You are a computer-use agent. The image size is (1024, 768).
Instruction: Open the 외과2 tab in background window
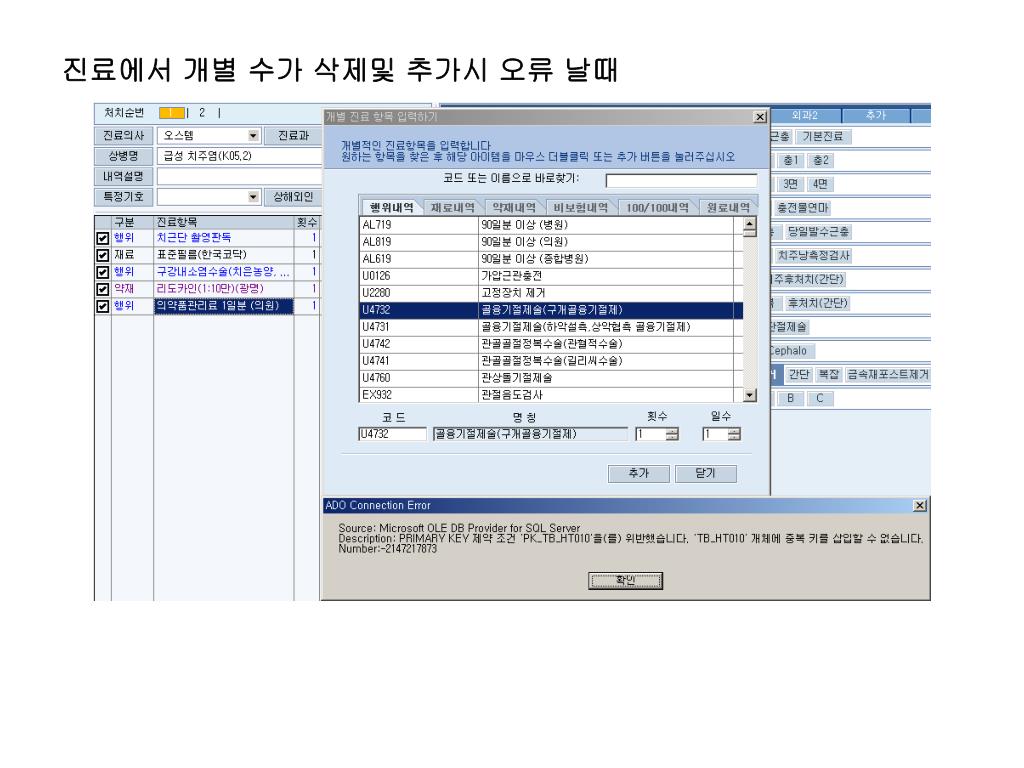click(x=805, y=116)
